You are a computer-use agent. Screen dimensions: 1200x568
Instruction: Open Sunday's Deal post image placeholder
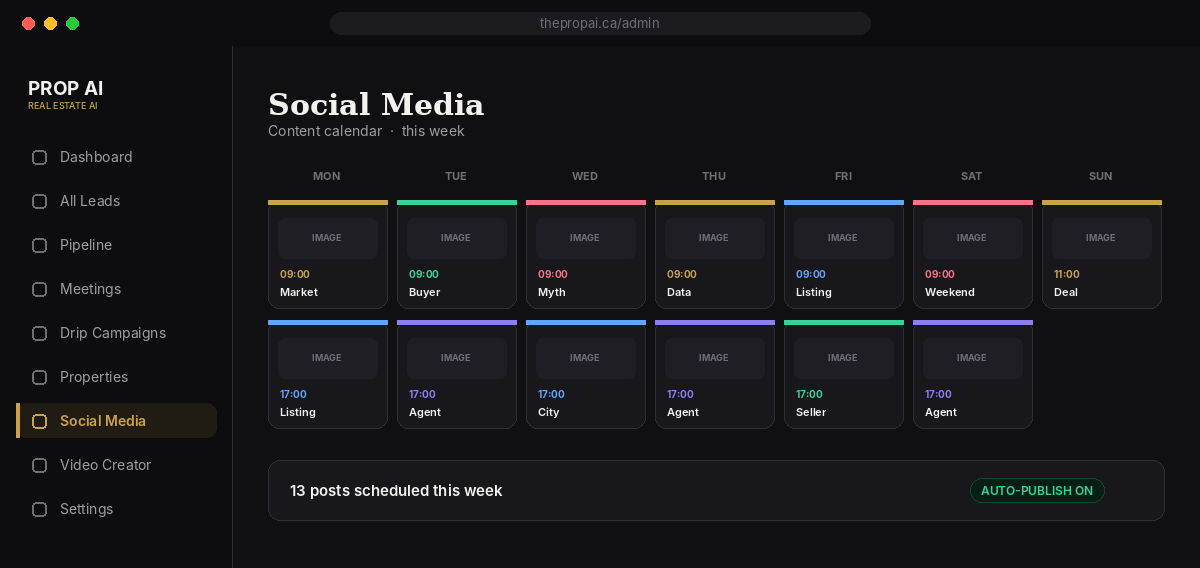coord(1101,238)
